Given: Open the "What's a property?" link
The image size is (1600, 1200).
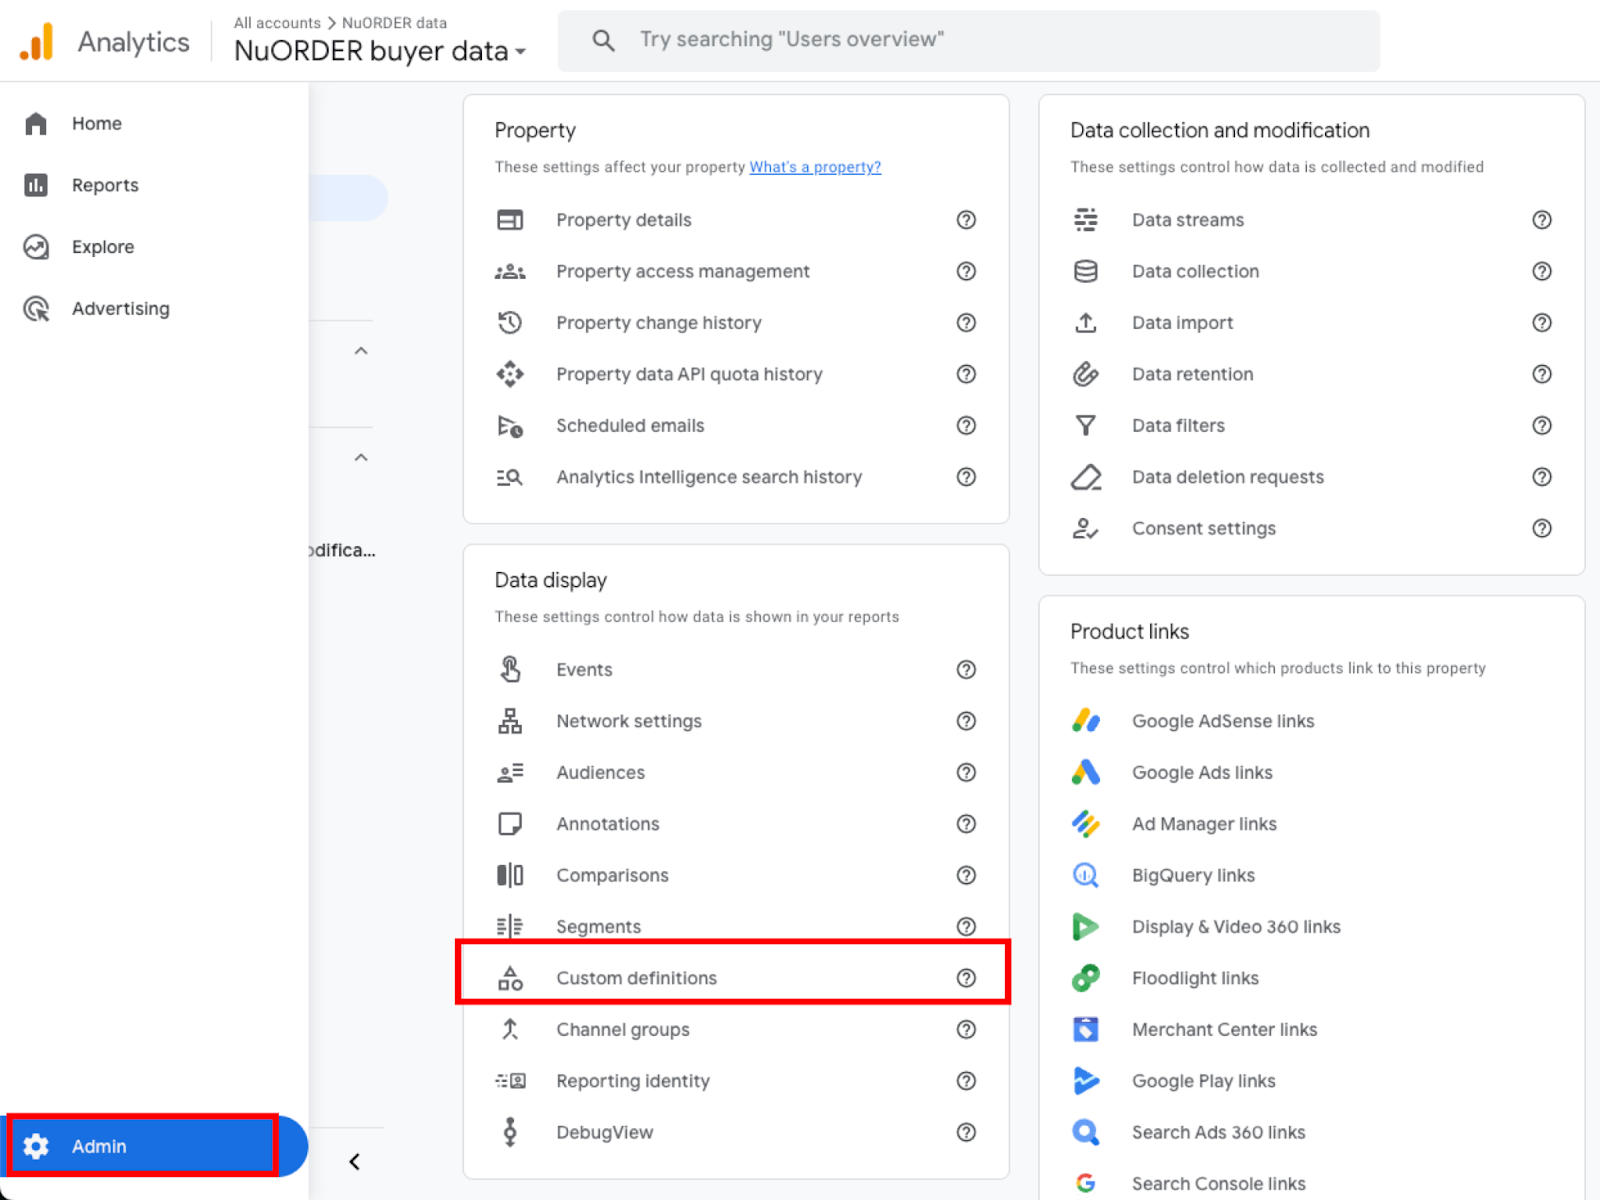Looking at the screenshot, I should click(815, 167).
